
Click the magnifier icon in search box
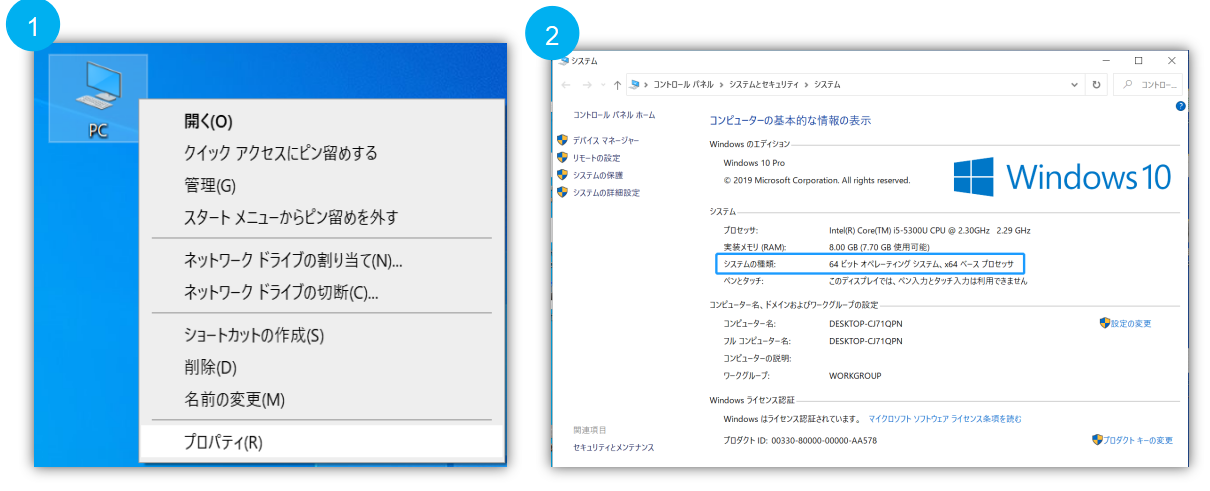[x=1130, y=85]
